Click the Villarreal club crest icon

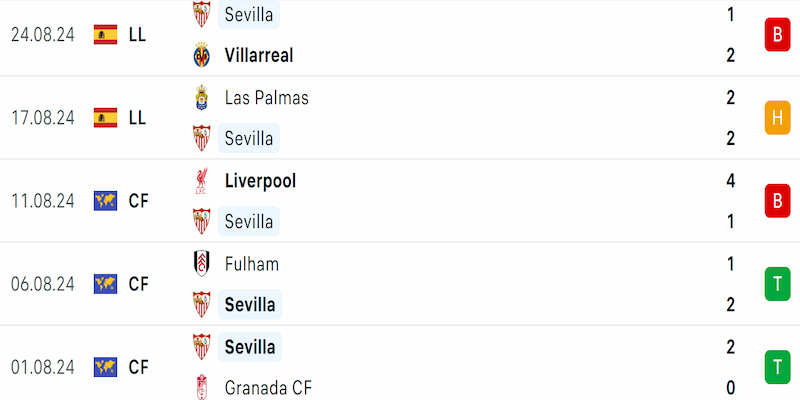(202, 55)
